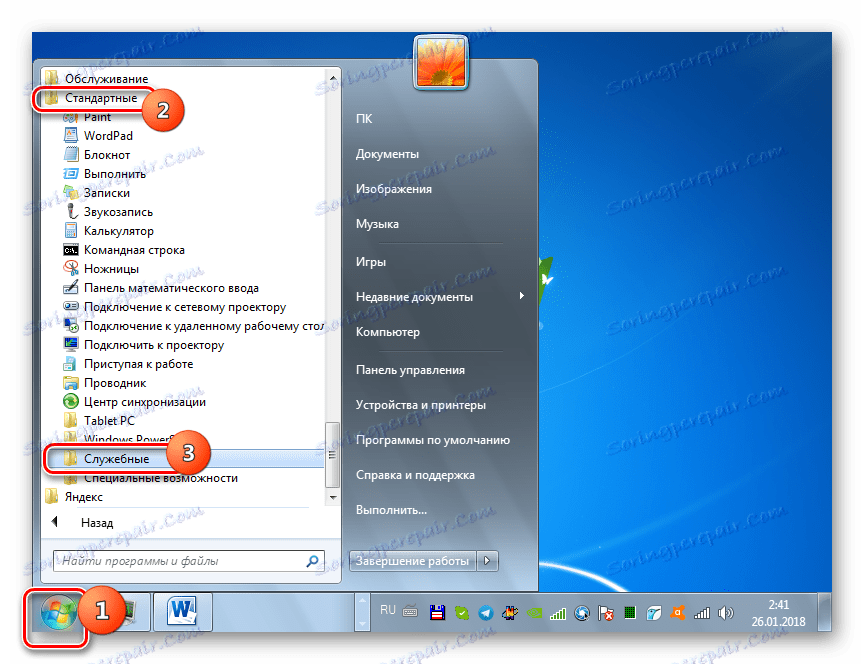Open Записки sticky notes
The height and width of the screenshot is (664, 864).
coord(106,193)
